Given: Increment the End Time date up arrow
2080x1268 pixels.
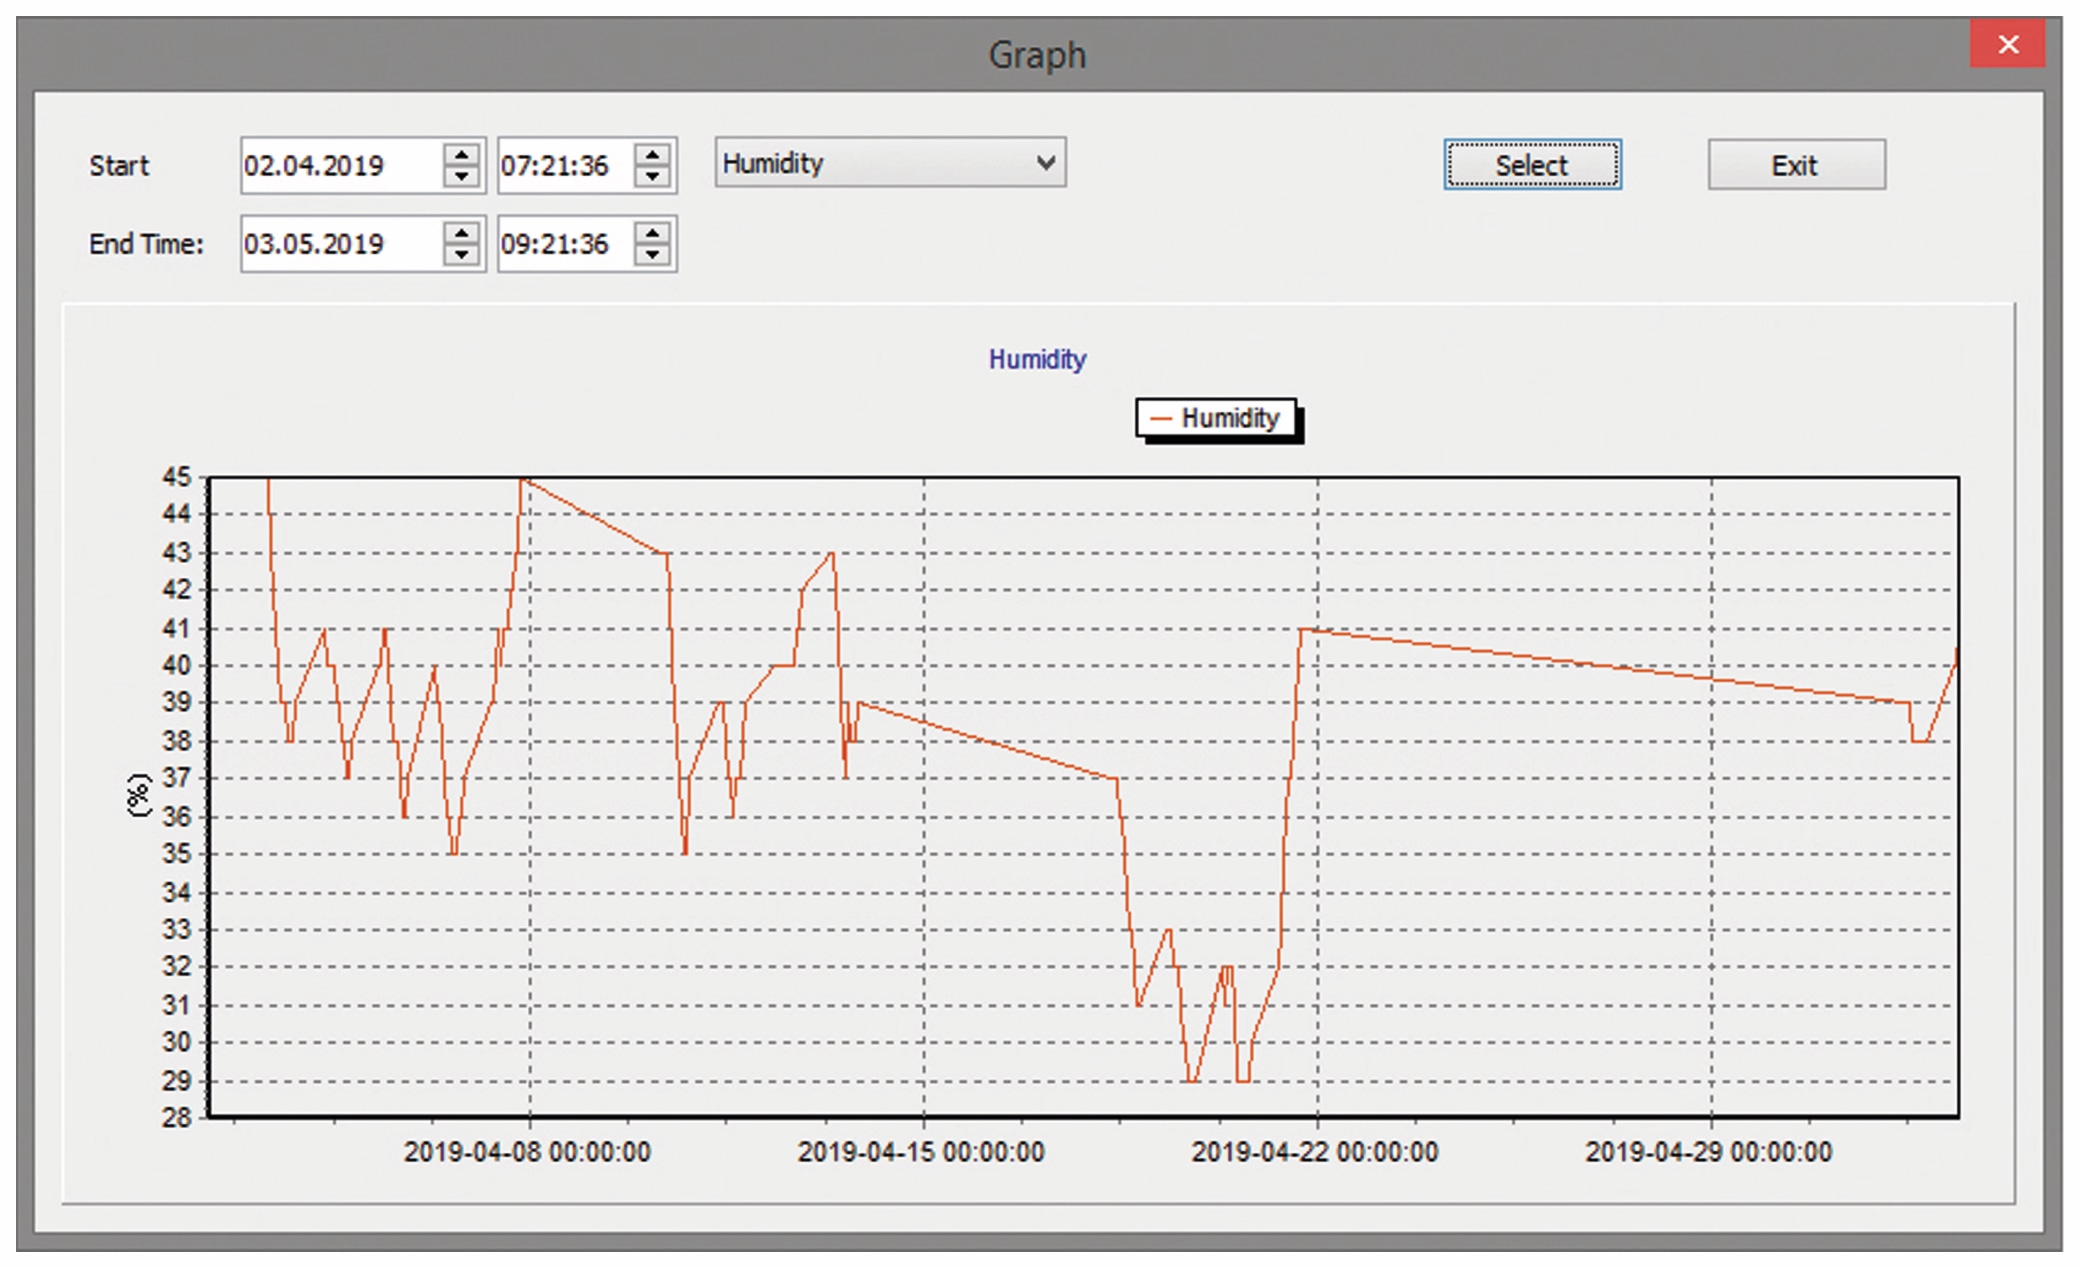Looking at the screenshot, I should 461,233.
